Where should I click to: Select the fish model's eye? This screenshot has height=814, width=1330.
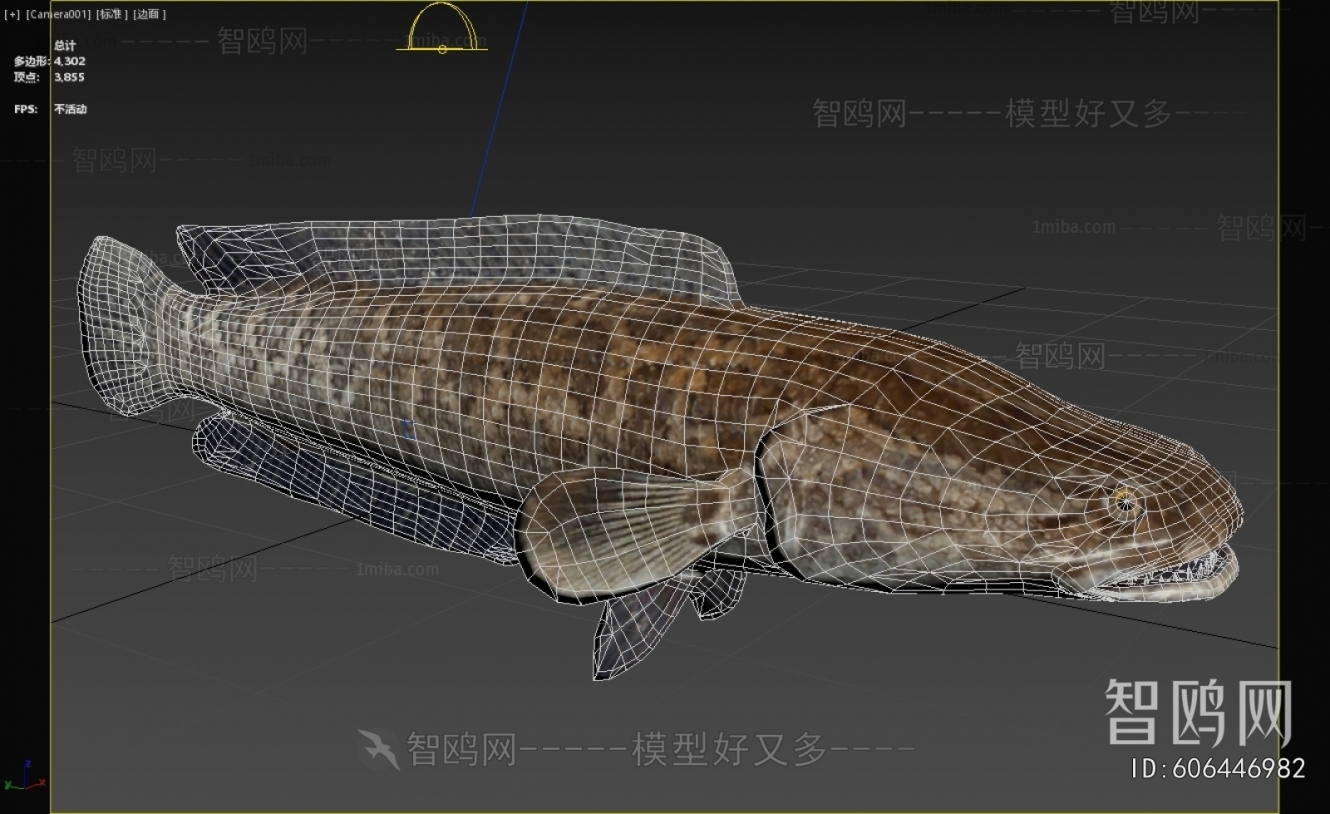(1126, 502)
